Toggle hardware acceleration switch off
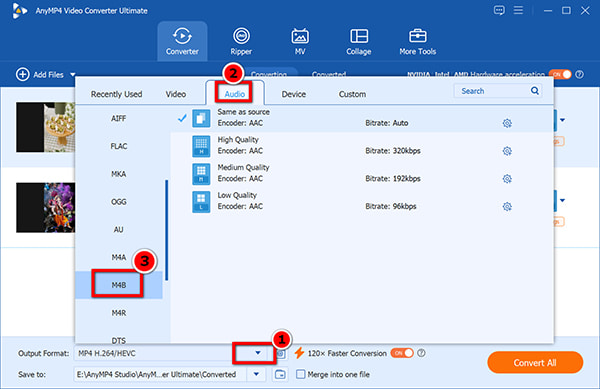 point(560,74)
